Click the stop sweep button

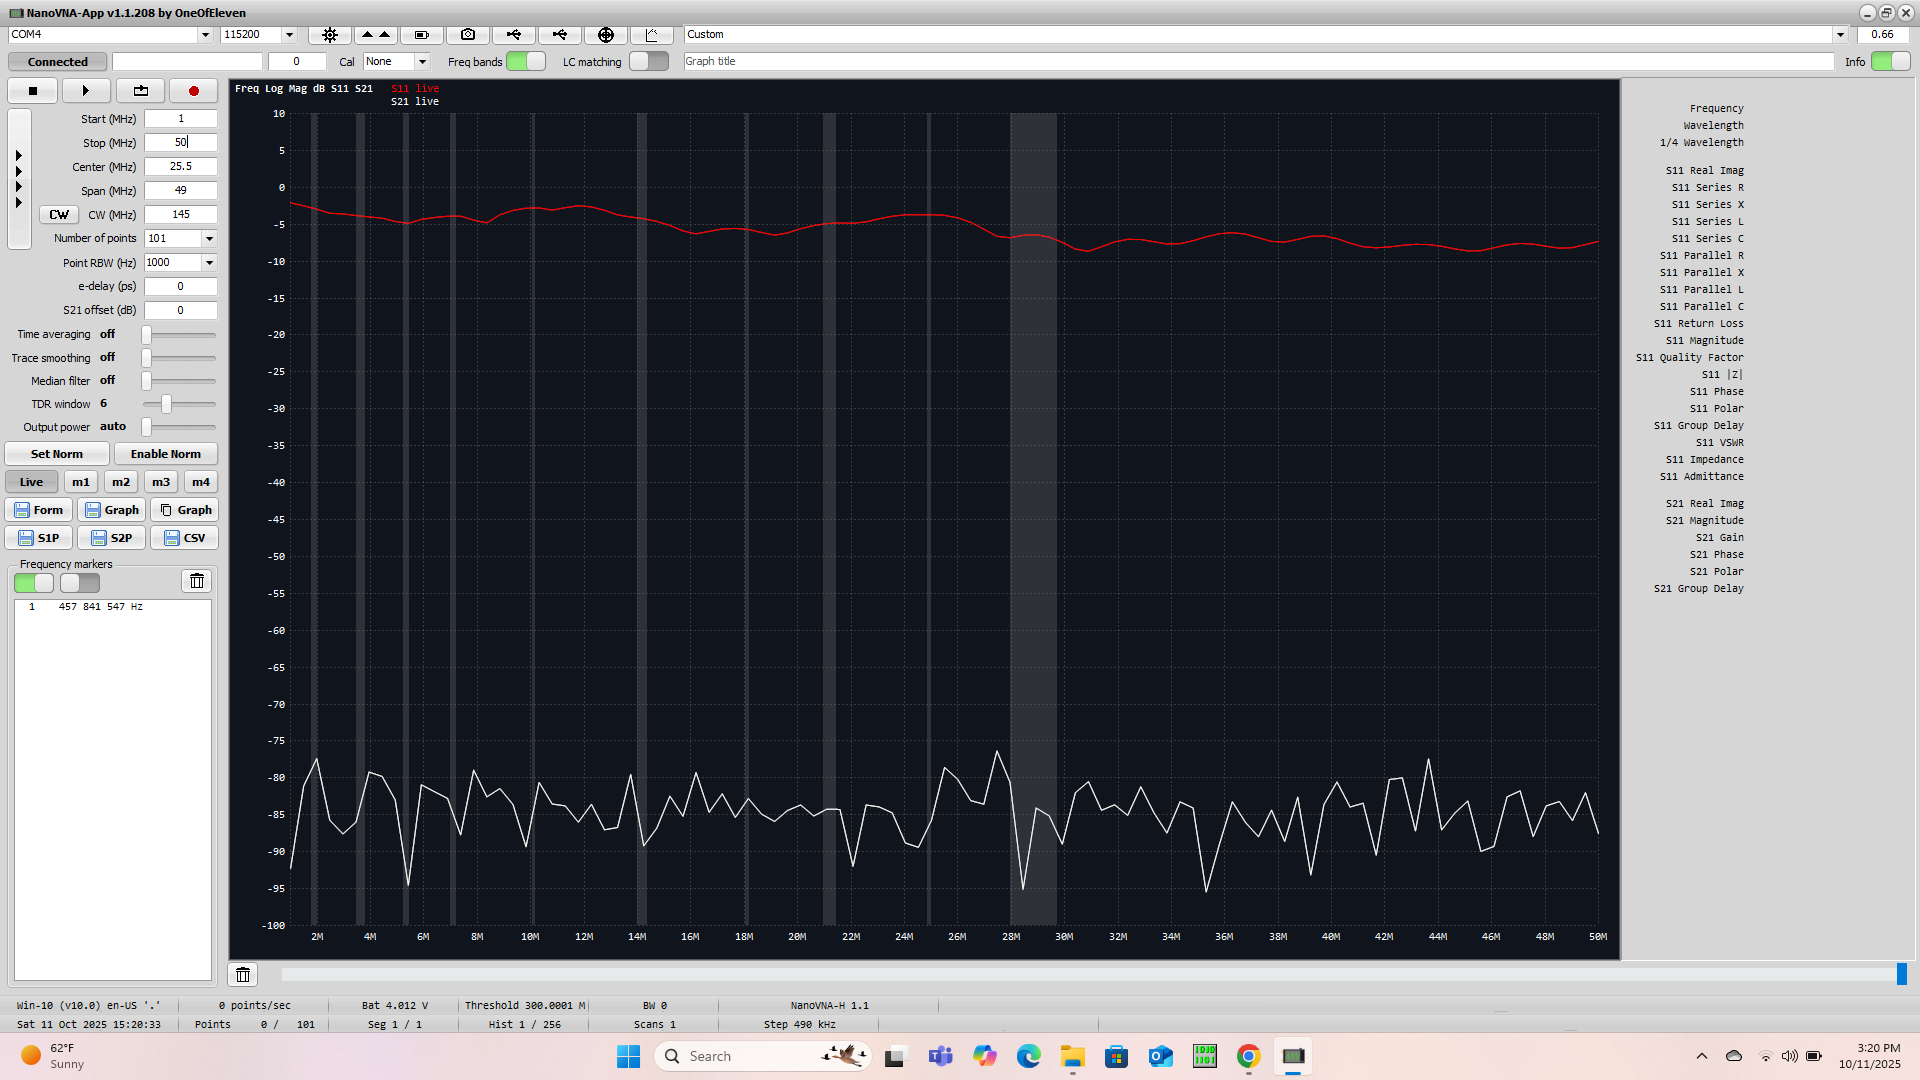tap(33, 91)
